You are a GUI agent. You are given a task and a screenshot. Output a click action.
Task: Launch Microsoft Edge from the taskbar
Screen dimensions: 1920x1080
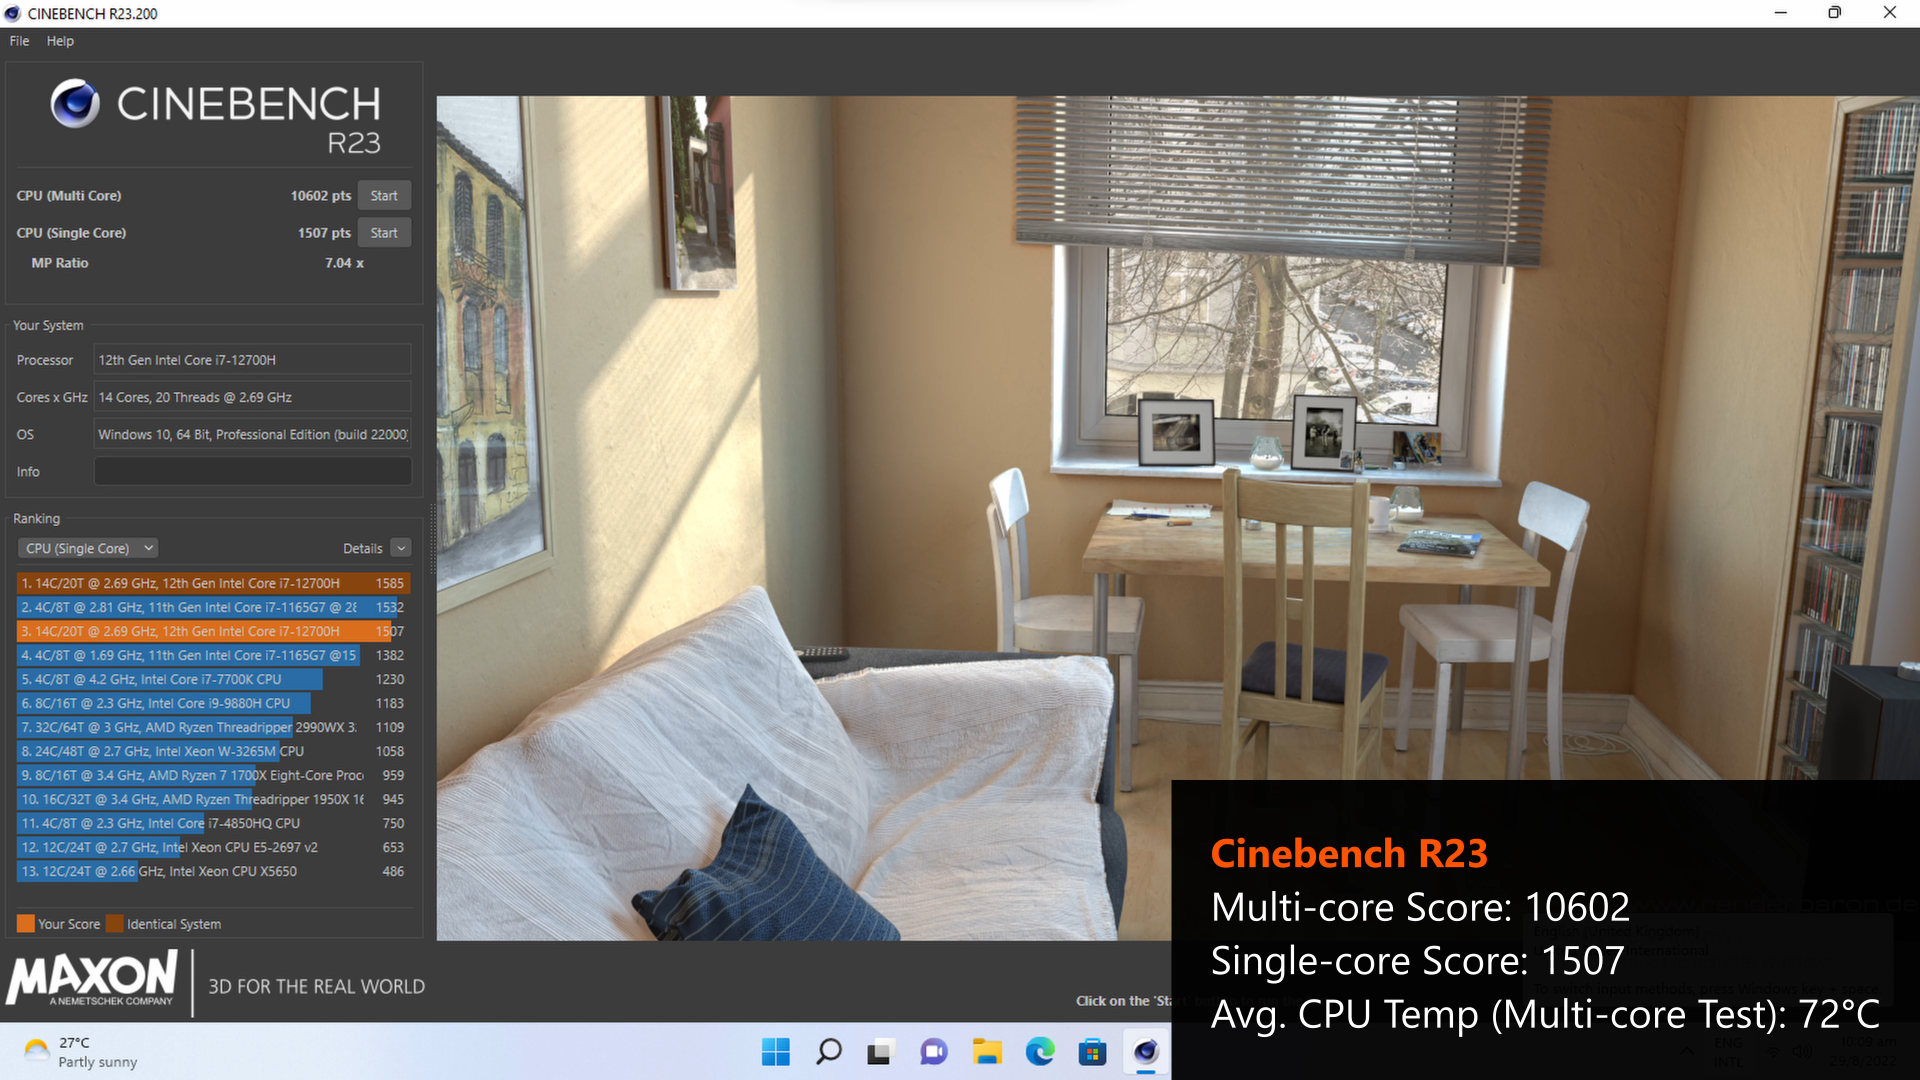click(x=1040, y=1051)
